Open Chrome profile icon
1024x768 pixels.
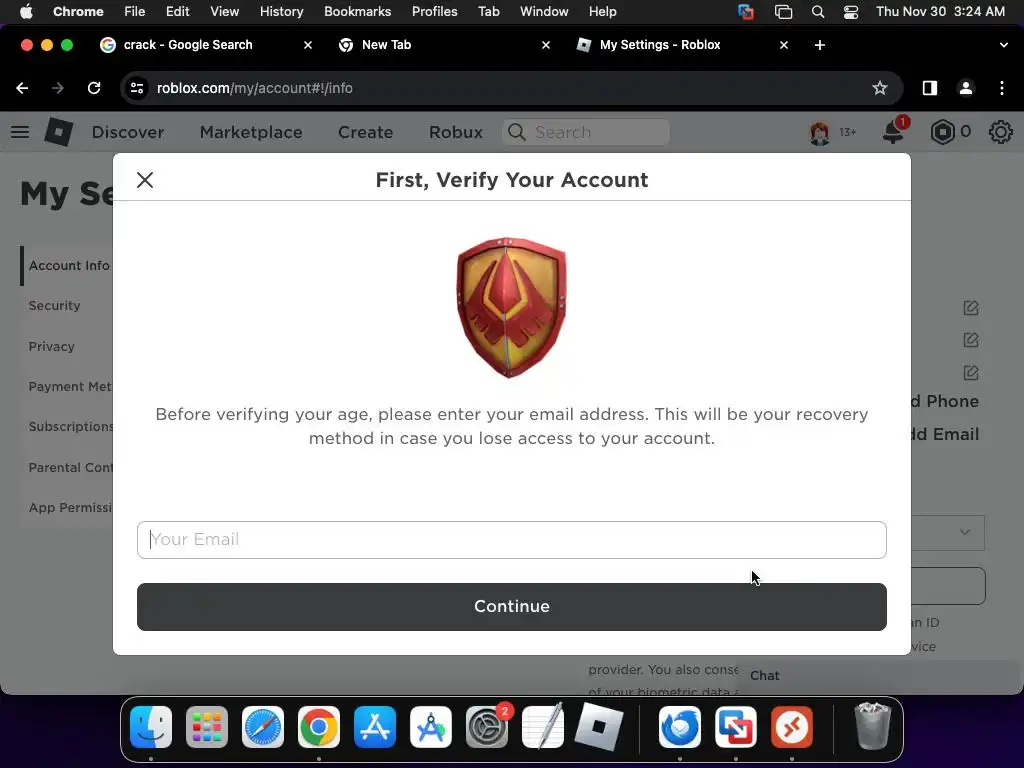(x=965, y=88)
